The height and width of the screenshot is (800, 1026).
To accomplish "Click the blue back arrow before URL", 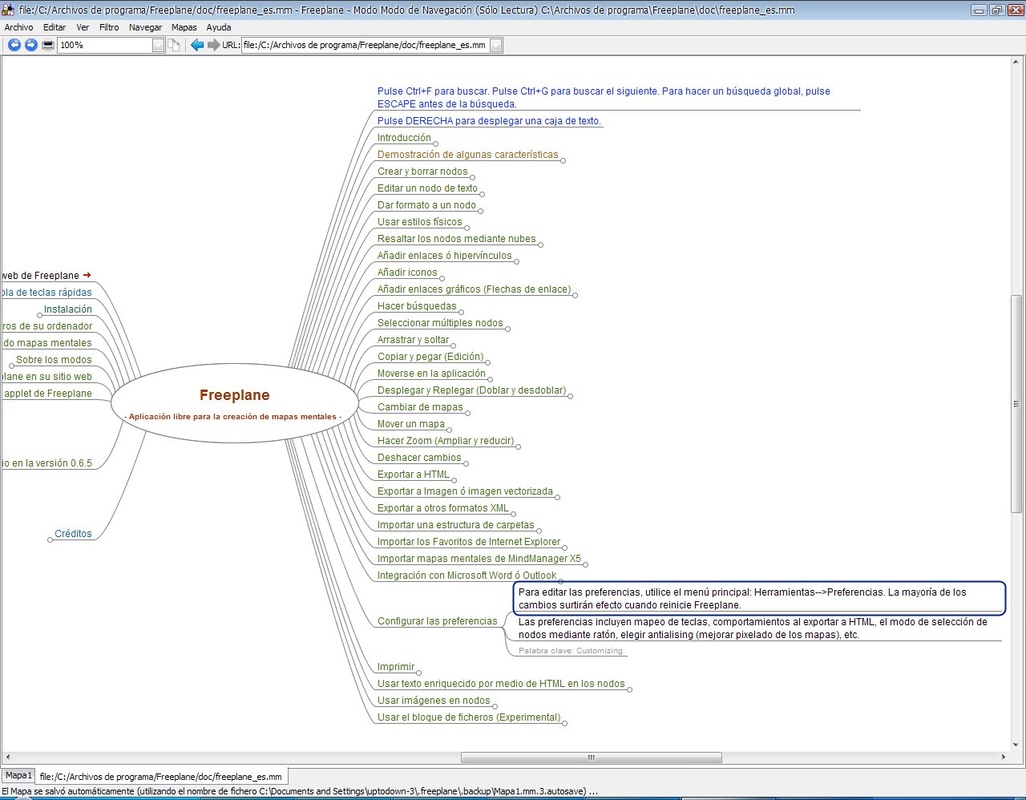I will click(x=197, y=45).
